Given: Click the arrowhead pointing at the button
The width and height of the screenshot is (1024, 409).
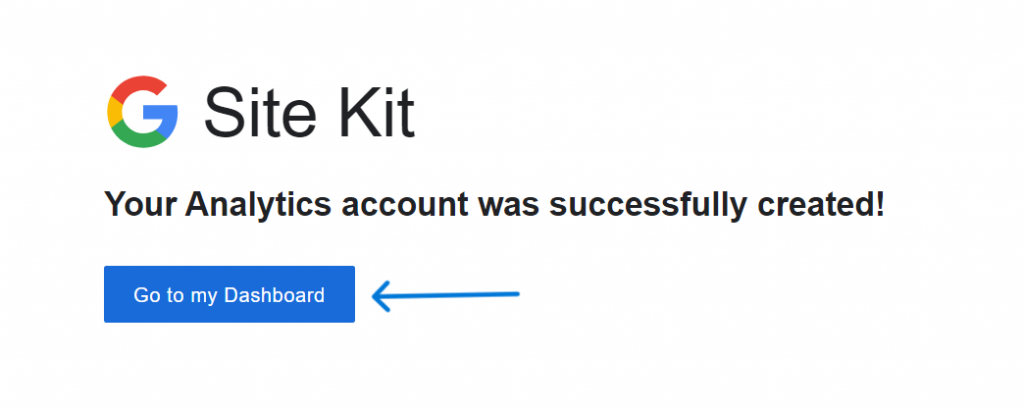Looking at the screenshot, I should tap(381, 296).
